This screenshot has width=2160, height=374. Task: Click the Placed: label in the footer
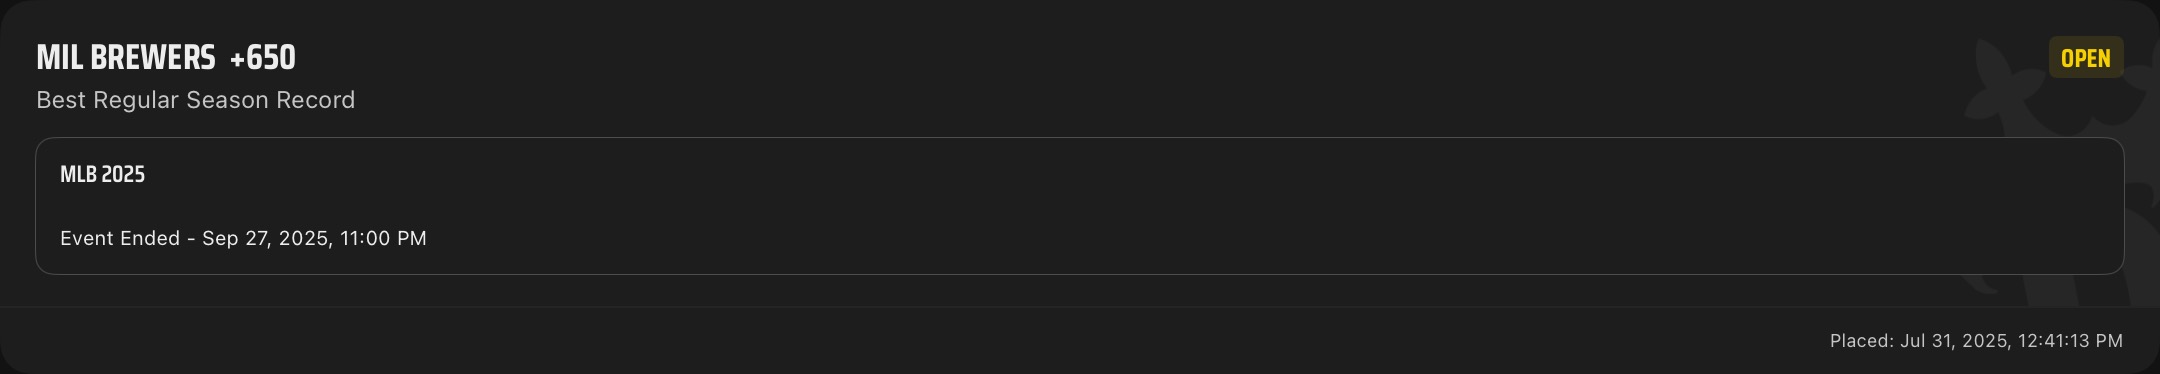pos(1862,341)
